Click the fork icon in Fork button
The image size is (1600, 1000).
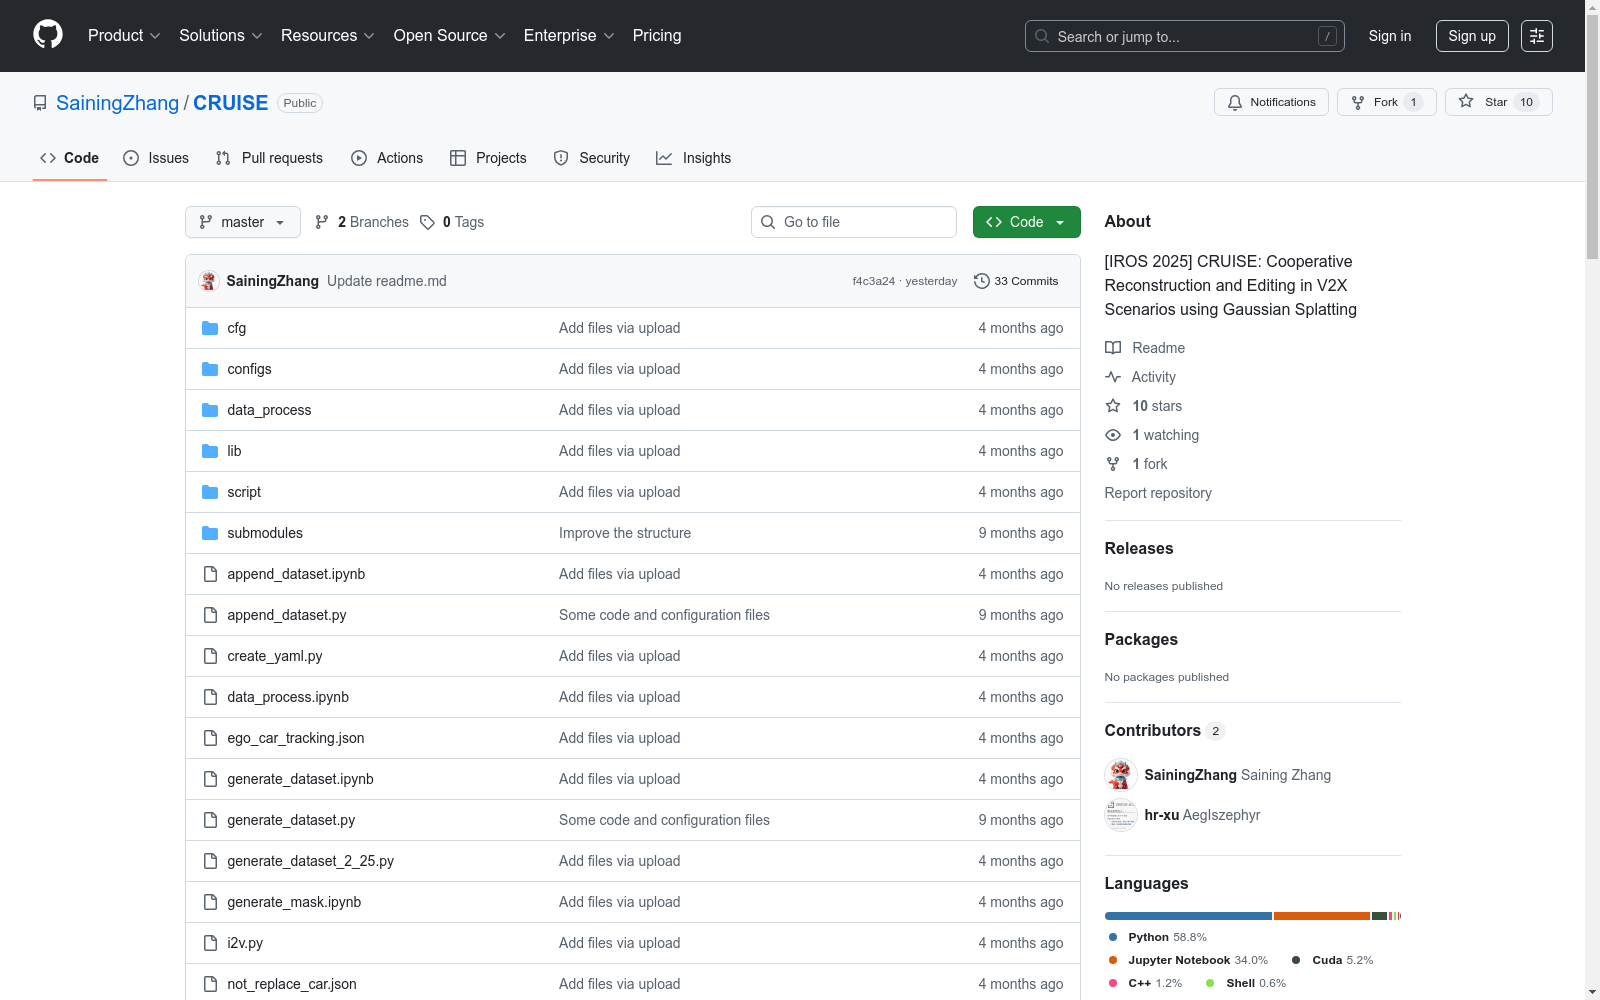tap(1358, 102)
